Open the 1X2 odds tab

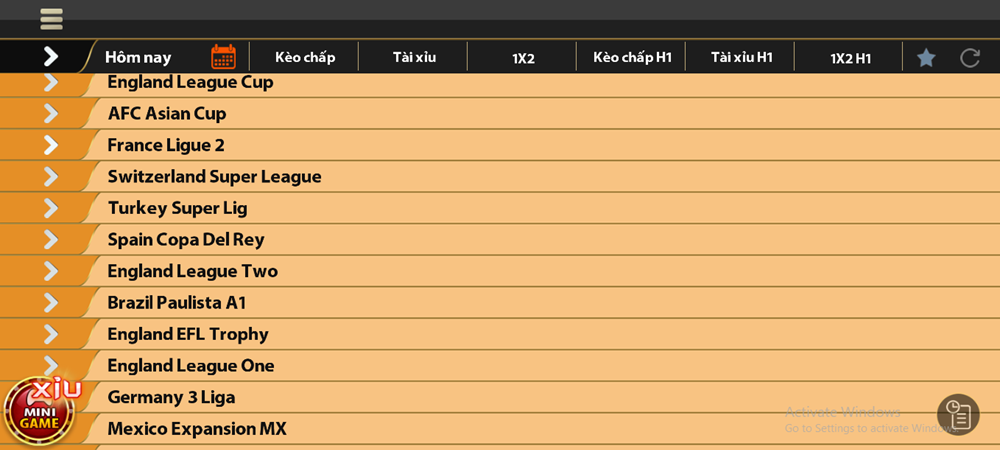(523, 58)
